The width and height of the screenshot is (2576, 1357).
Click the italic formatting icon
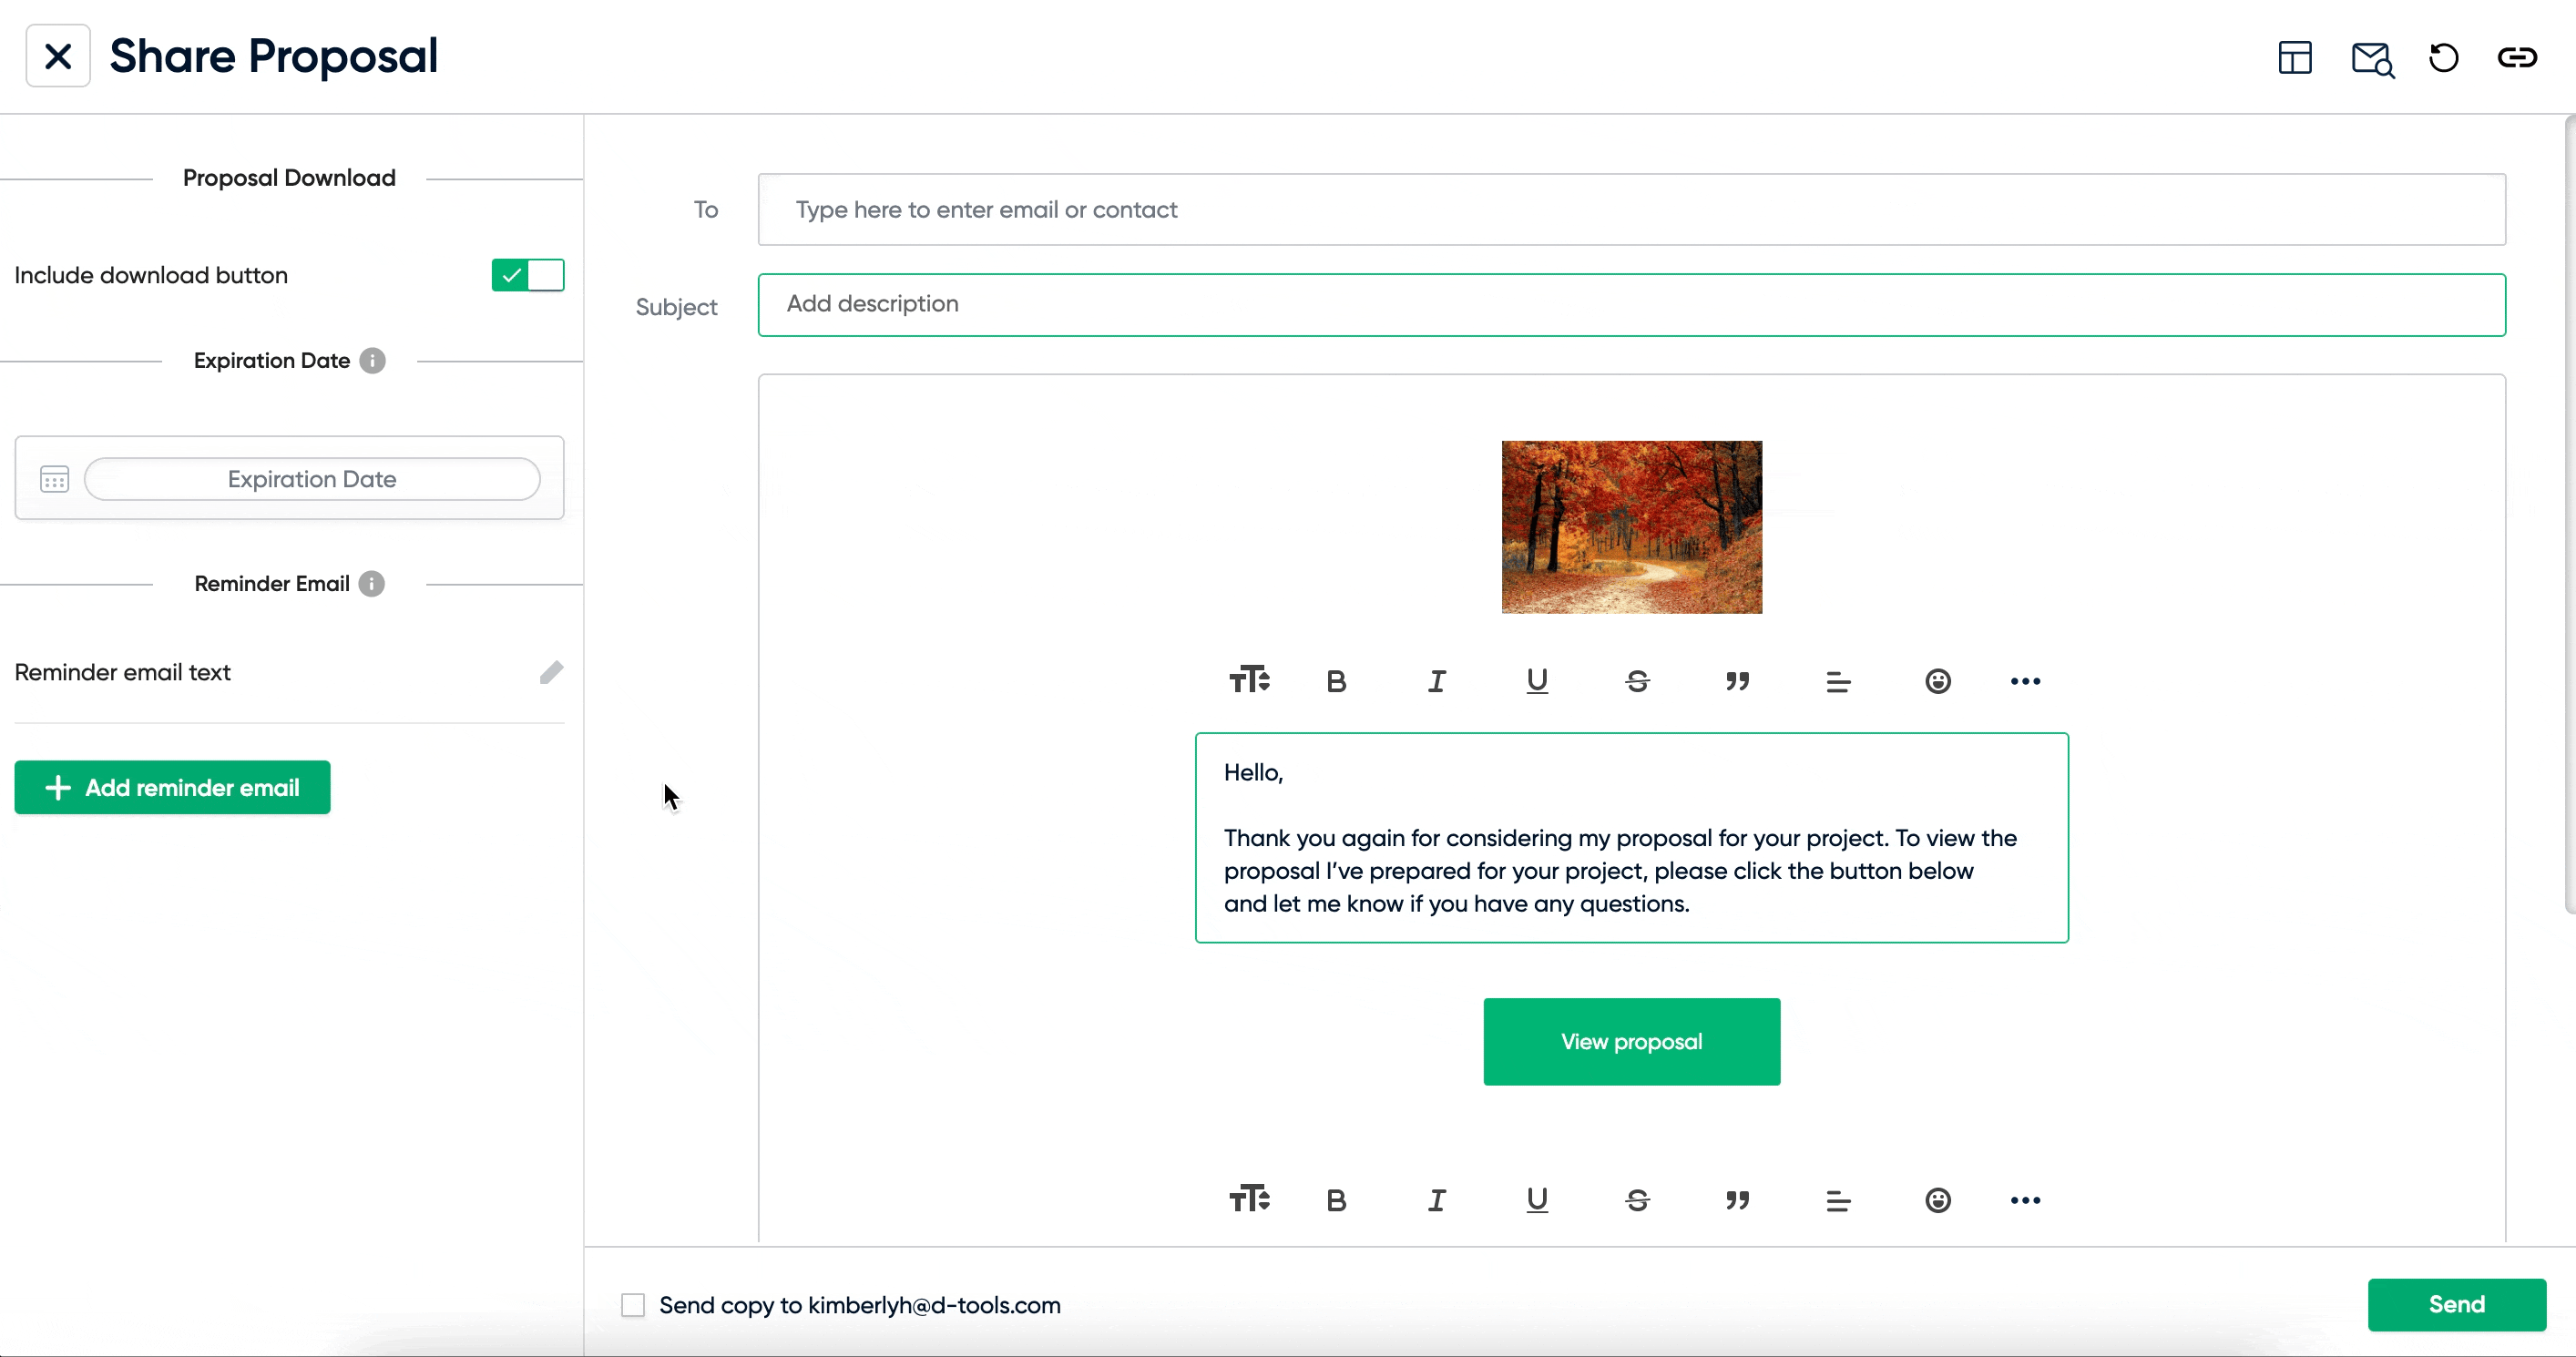pos(1436,681)
